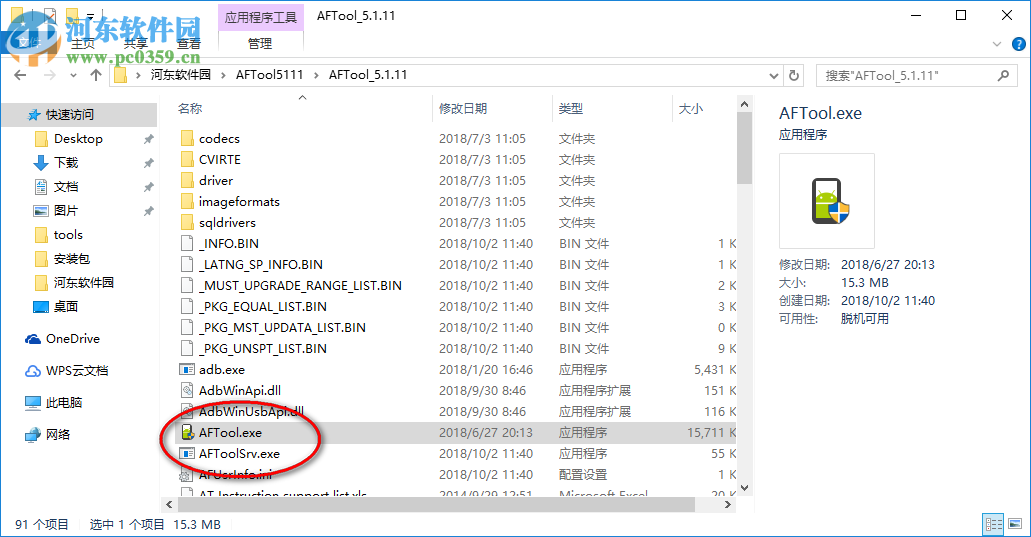Viewport: 1031px width, 537px height.
Task: Click the search magnifier icon
Action: pyautogui.click(x=1003, y=76)
